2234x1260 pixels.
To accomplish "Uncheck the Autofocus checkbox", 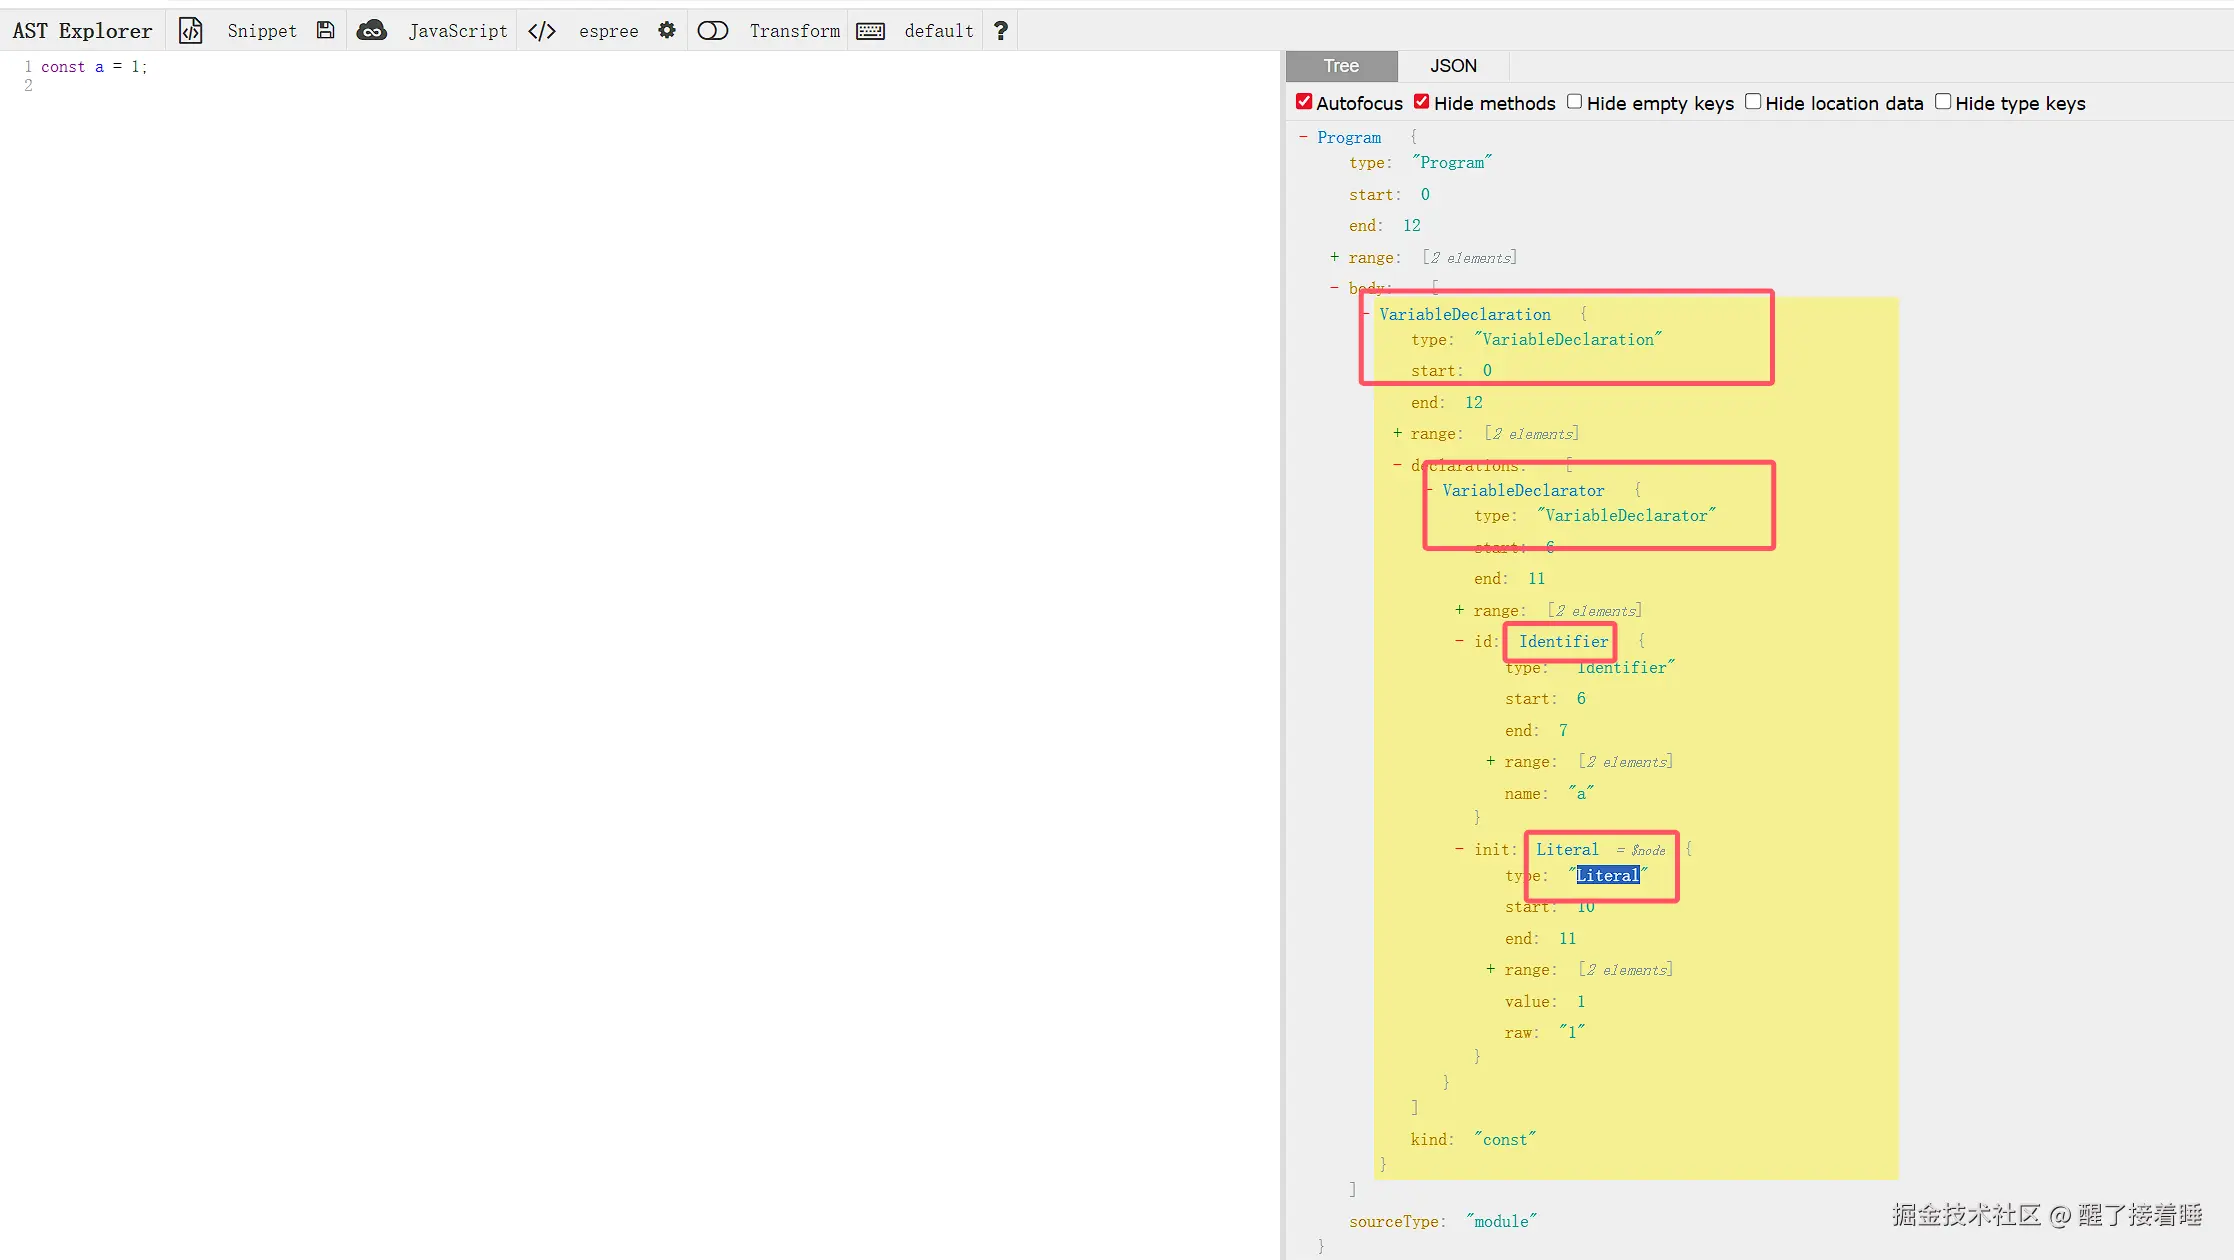I will (1304, 102).
